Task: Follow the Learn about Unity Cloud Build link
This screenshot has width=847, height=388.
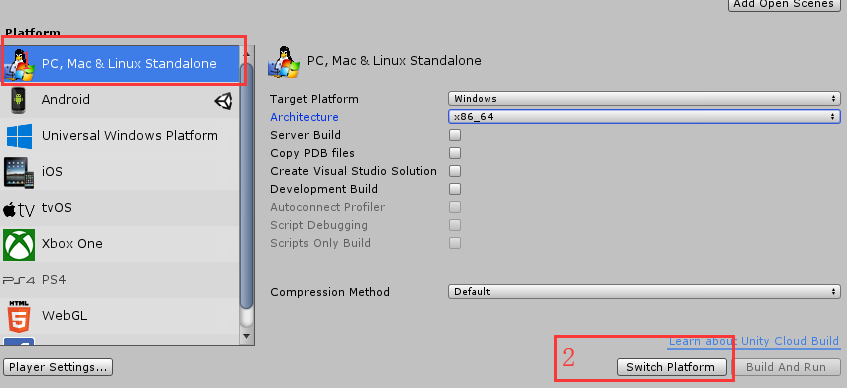Action: point(754,342)
